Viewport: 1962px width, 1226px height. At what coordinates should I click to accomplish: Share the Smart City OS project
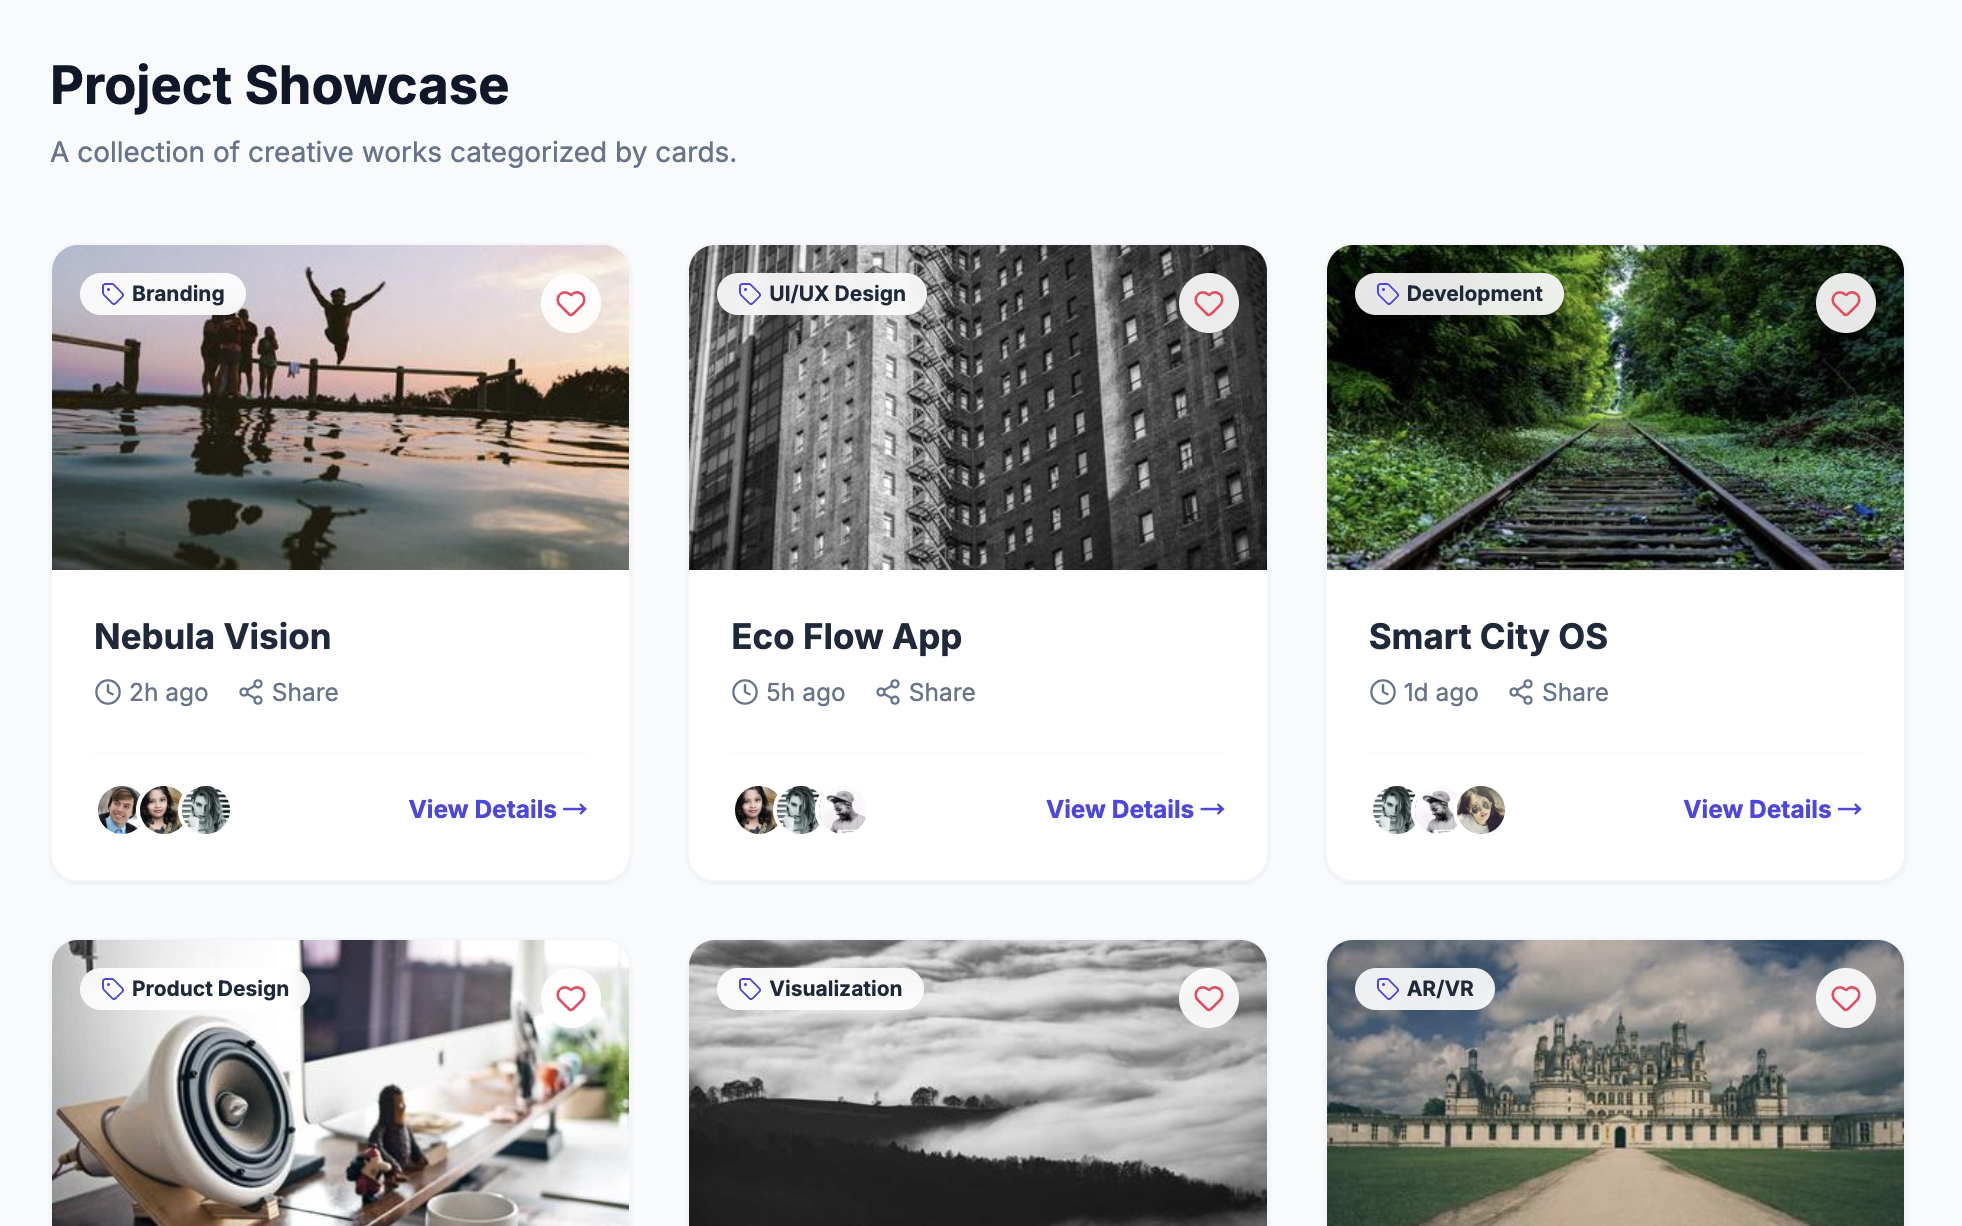[x=1559, y=692]
